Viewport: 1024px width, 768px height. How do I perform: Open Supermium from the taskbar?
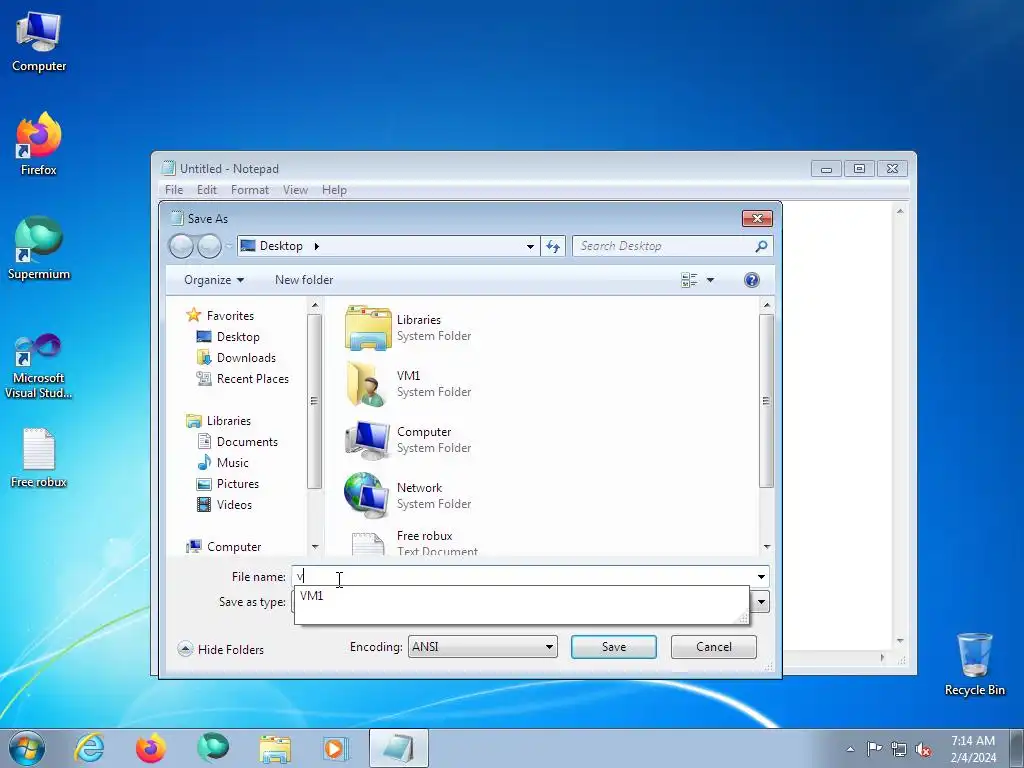point(213,748)
